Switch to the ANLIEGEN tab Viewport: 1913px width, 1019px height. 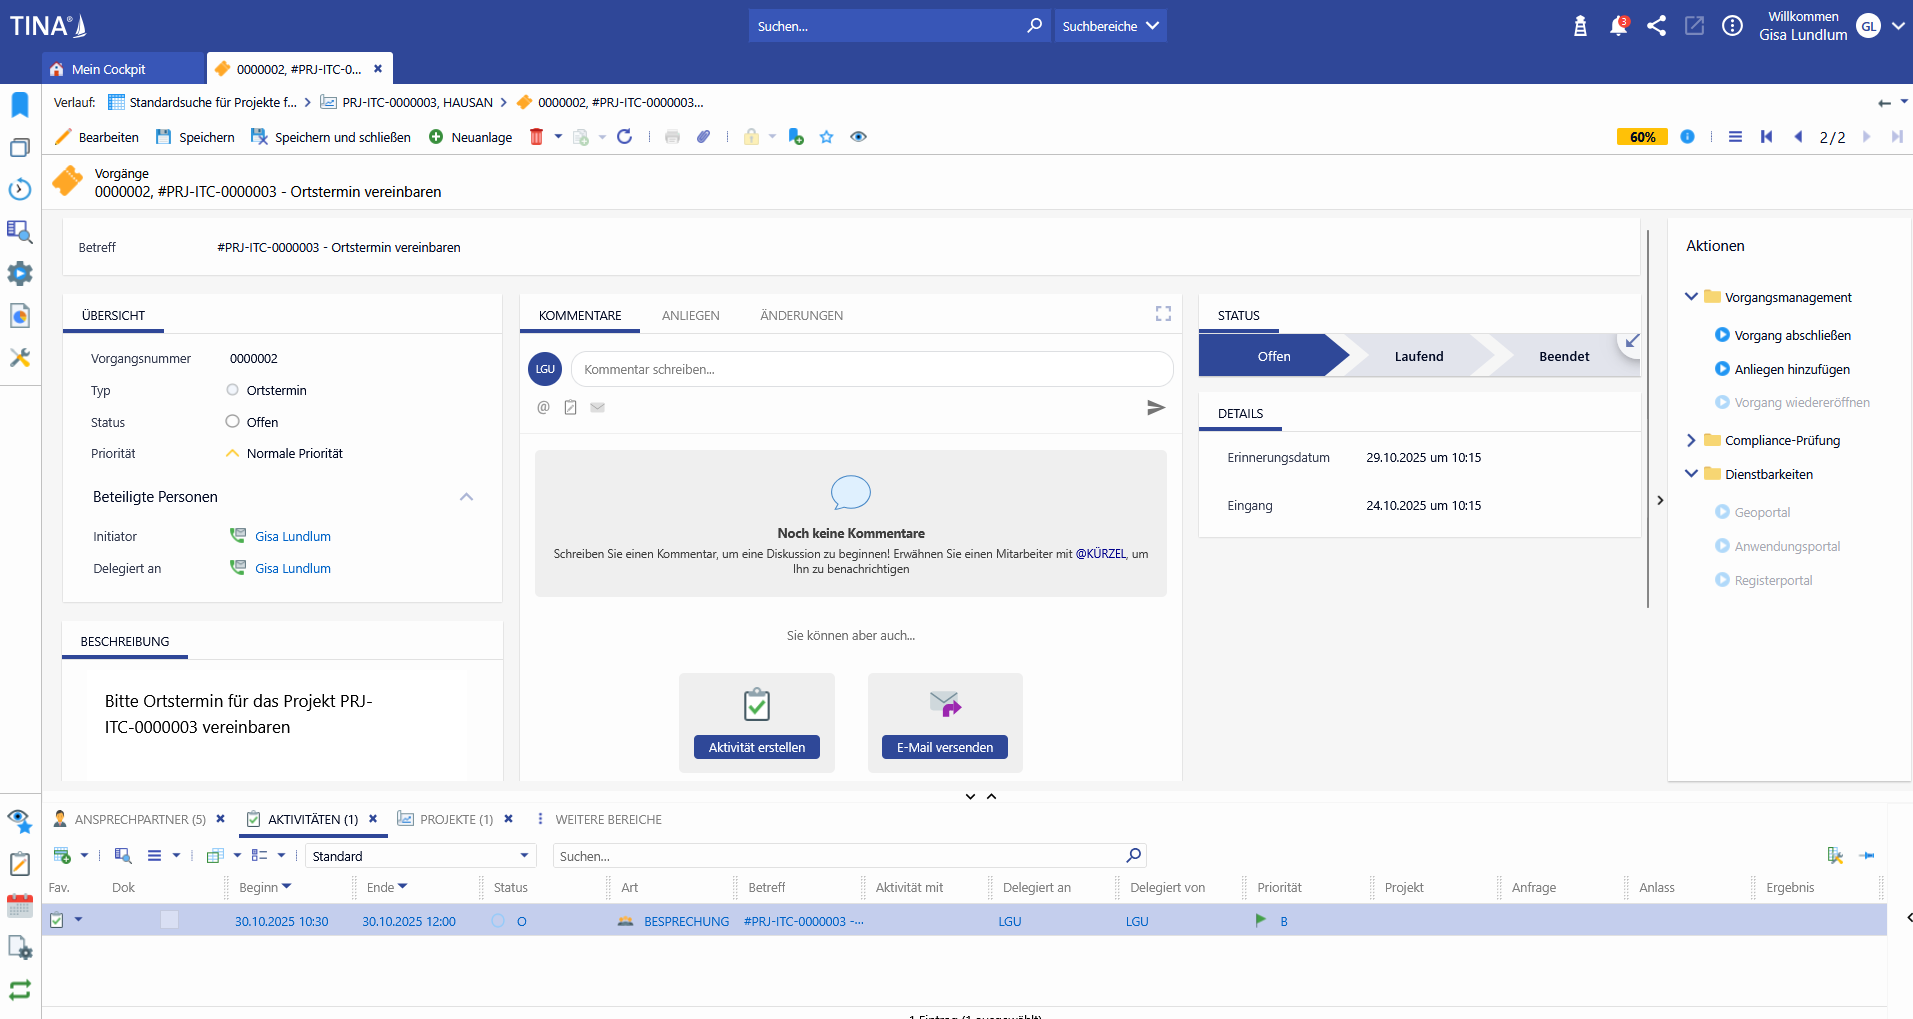pyautogui.click(x=690, y=315)
